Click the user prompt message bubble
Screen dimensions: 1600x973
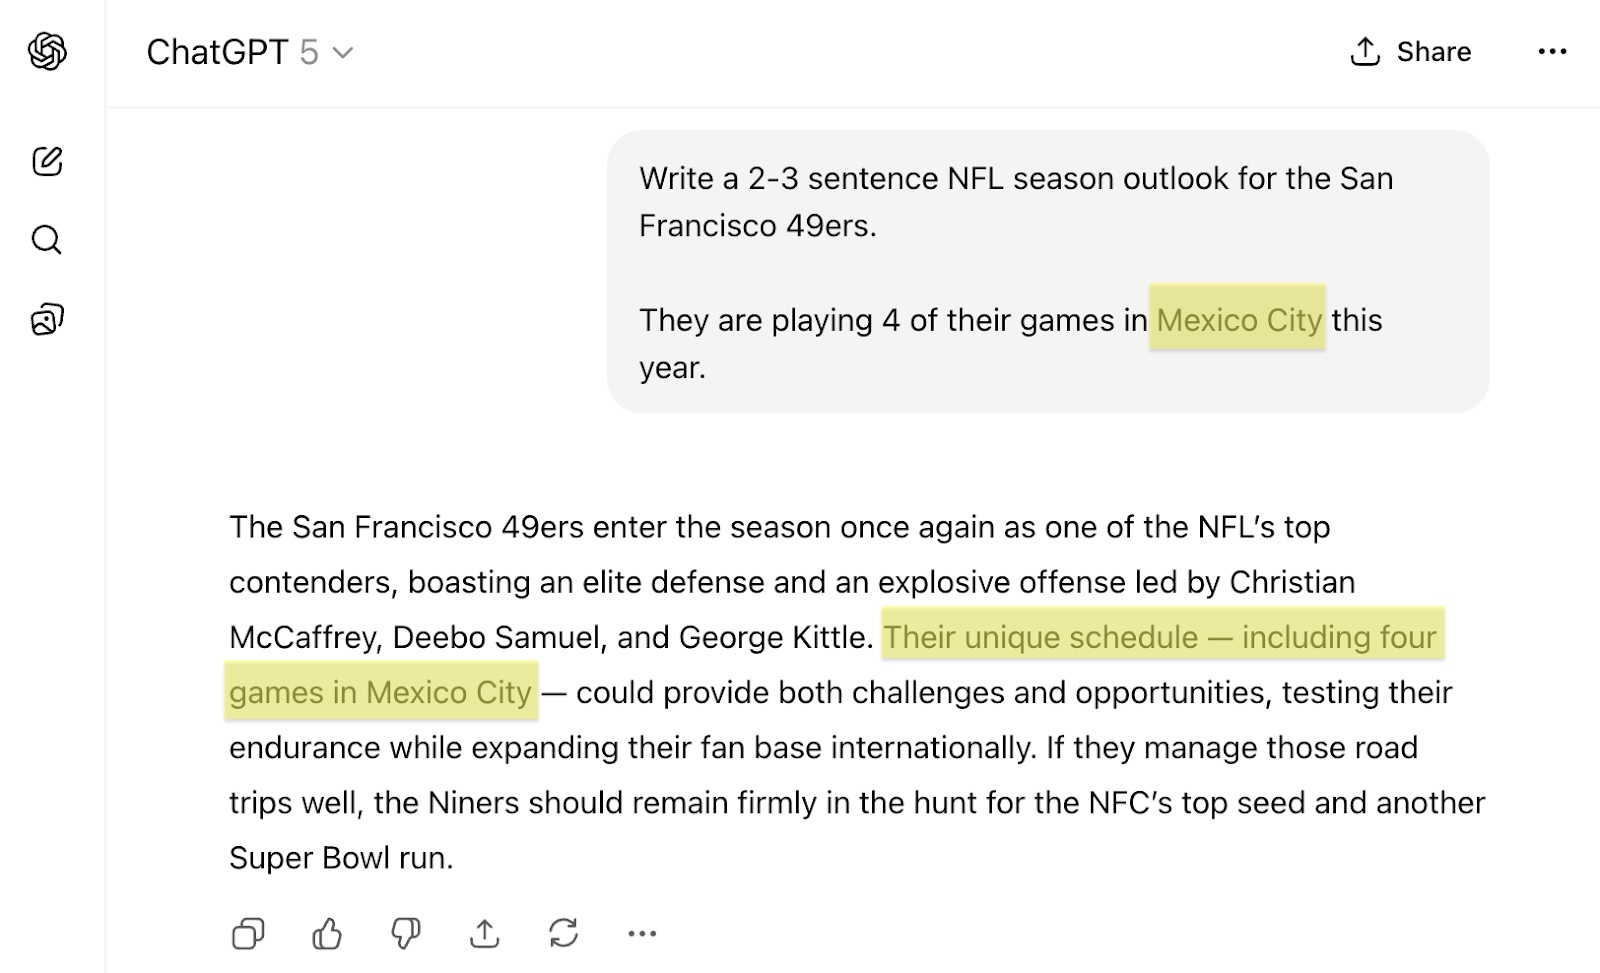[x=1047, y=271]
